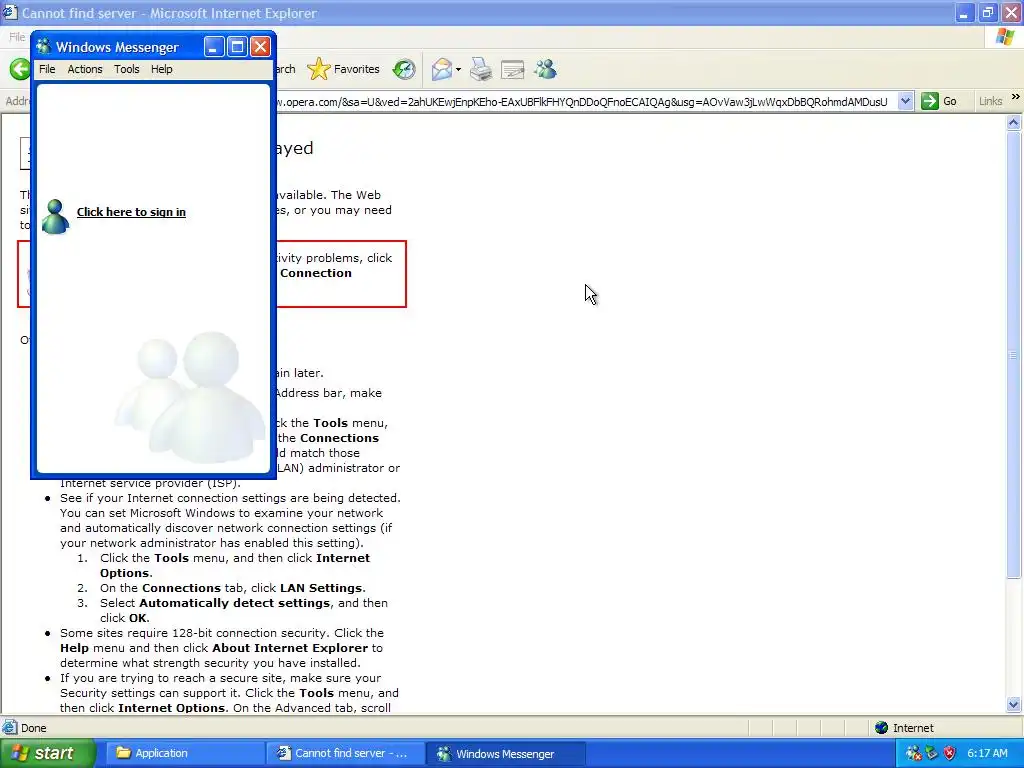Open the Actions menu in Windows Messenger
This screenshot has height=768, width=1024.
pyautogui.click(x=85, y=69)
